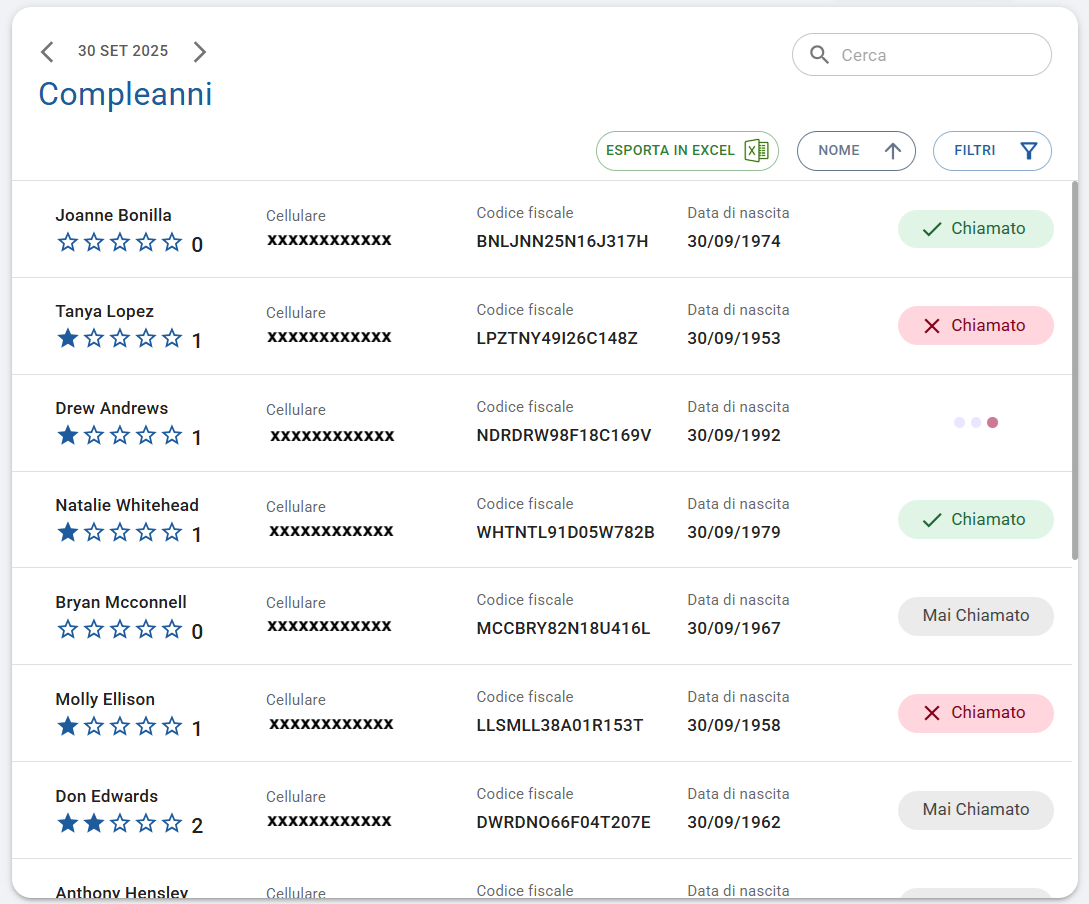Set Don Edwards rating to three stars
The image size is (1089, 904).
[120, 823]
